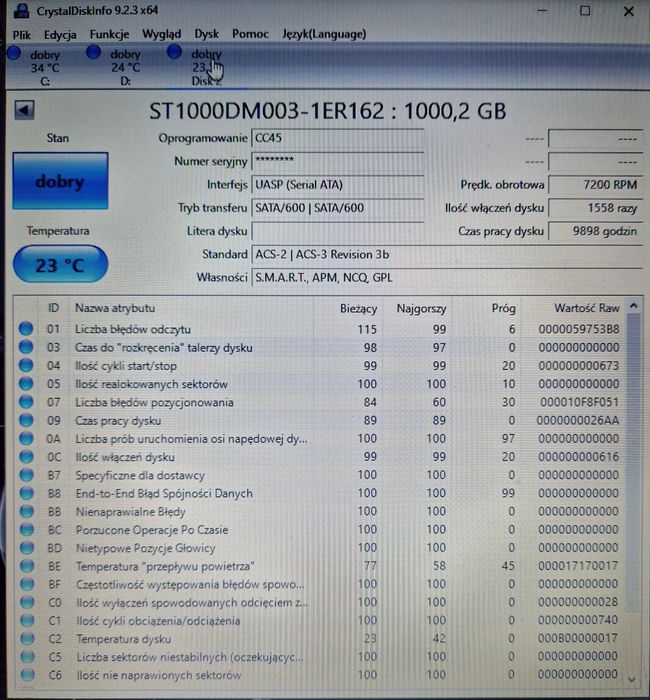The width and height of the screenshot is (650, 700).
Task: Click the Wartość Raw column header
Action: 573,308
